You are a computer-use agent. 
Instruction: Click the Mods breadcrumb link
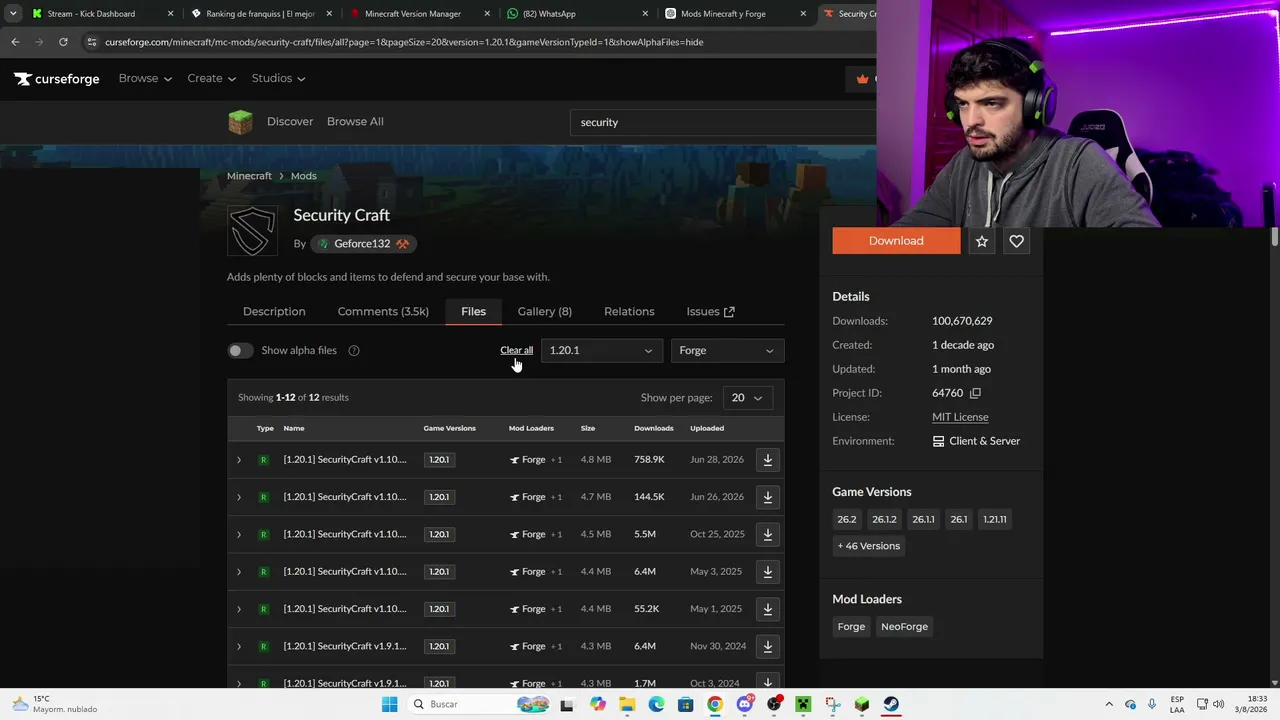tap(303, 176)
